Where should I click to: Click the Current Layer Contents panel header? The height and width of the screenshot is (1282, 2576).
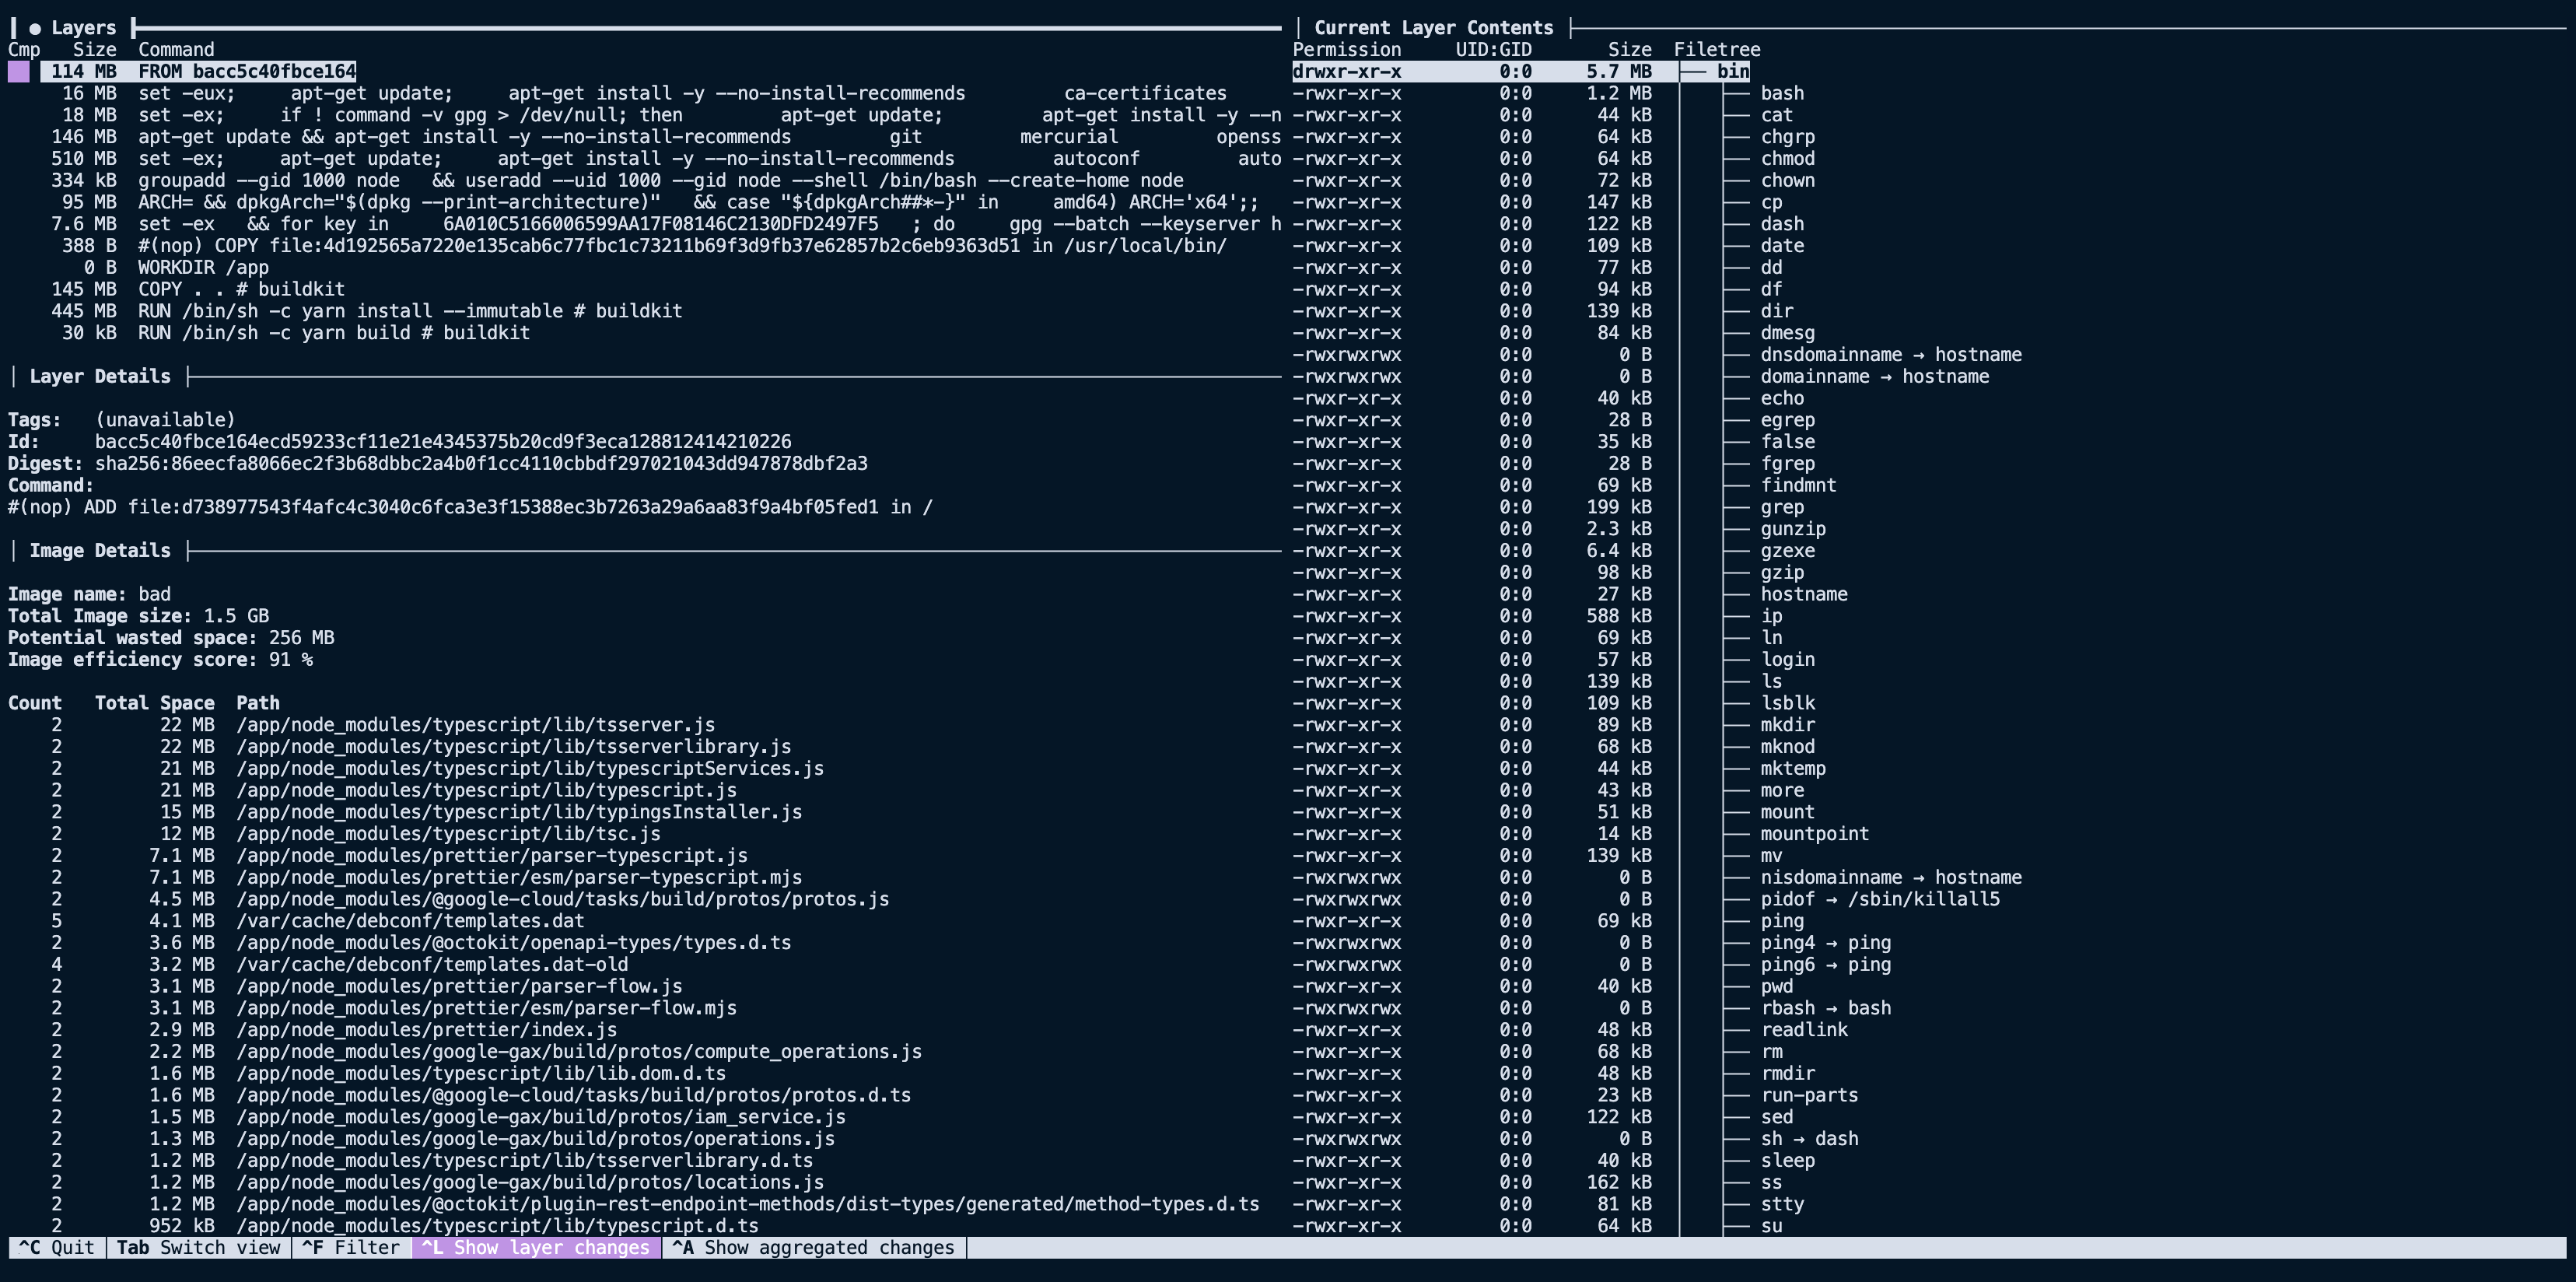pyautogui.click(x=1433, y=27)
